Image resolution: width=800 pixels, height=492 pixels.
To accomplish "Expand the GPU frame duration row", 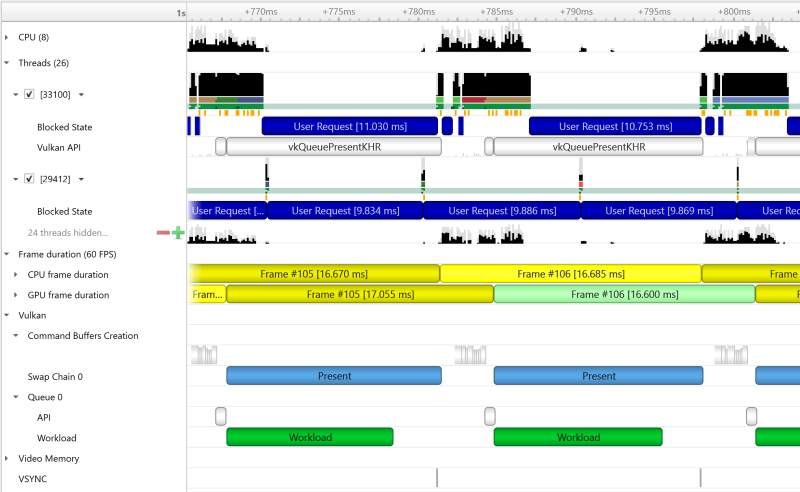I will pyautogui.click(x=15, y=295).
